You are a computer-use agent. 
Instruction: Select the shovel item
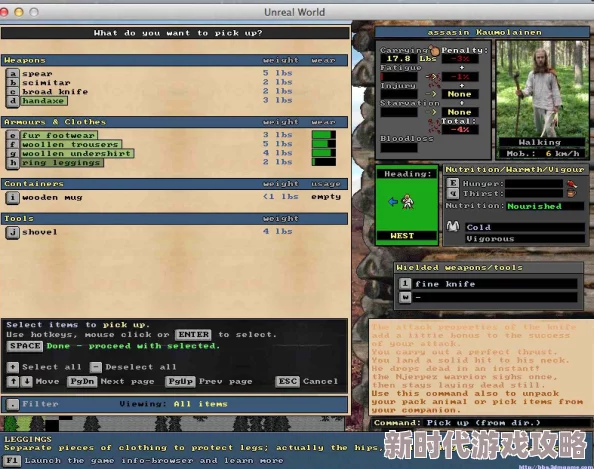click(x=39, y=232)
